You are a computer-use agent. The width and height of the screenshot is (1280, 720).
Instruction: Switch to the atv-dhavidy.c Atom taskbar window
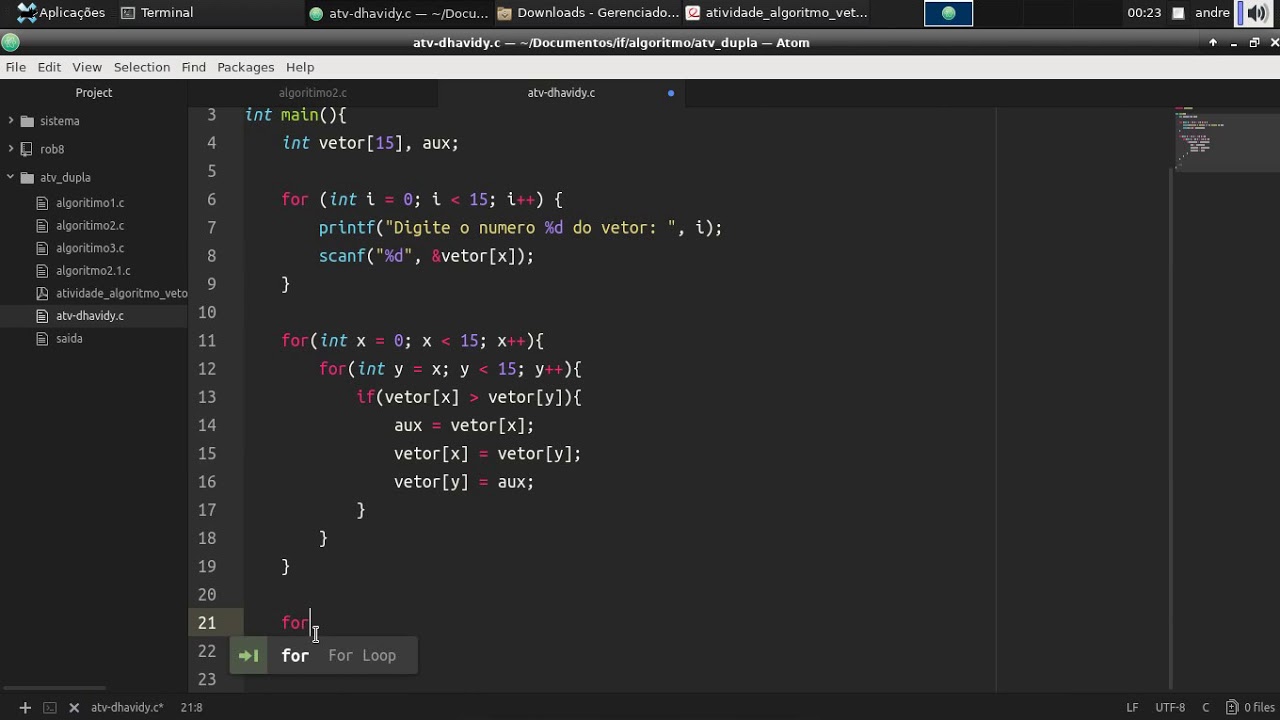[399, 13]
